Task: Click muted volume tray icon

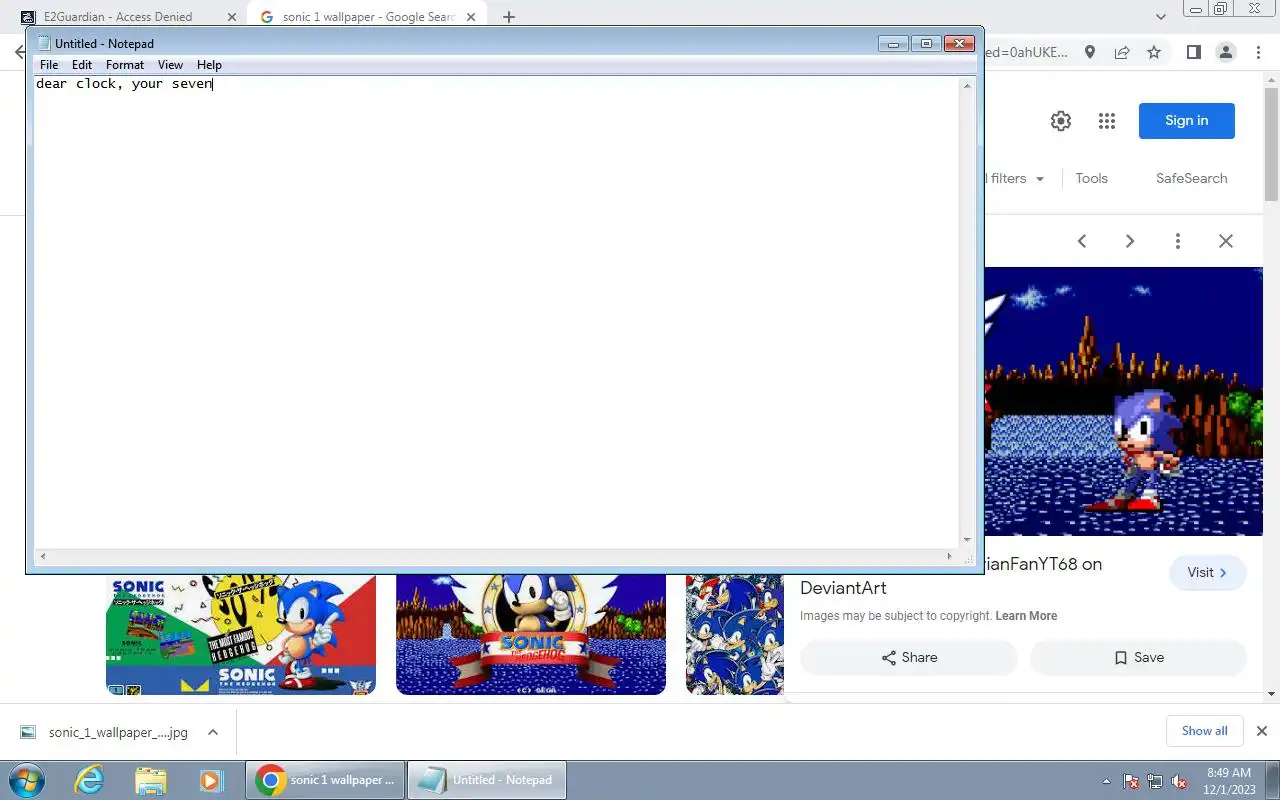Action: pyautogui.click(x=1179, y=781)
